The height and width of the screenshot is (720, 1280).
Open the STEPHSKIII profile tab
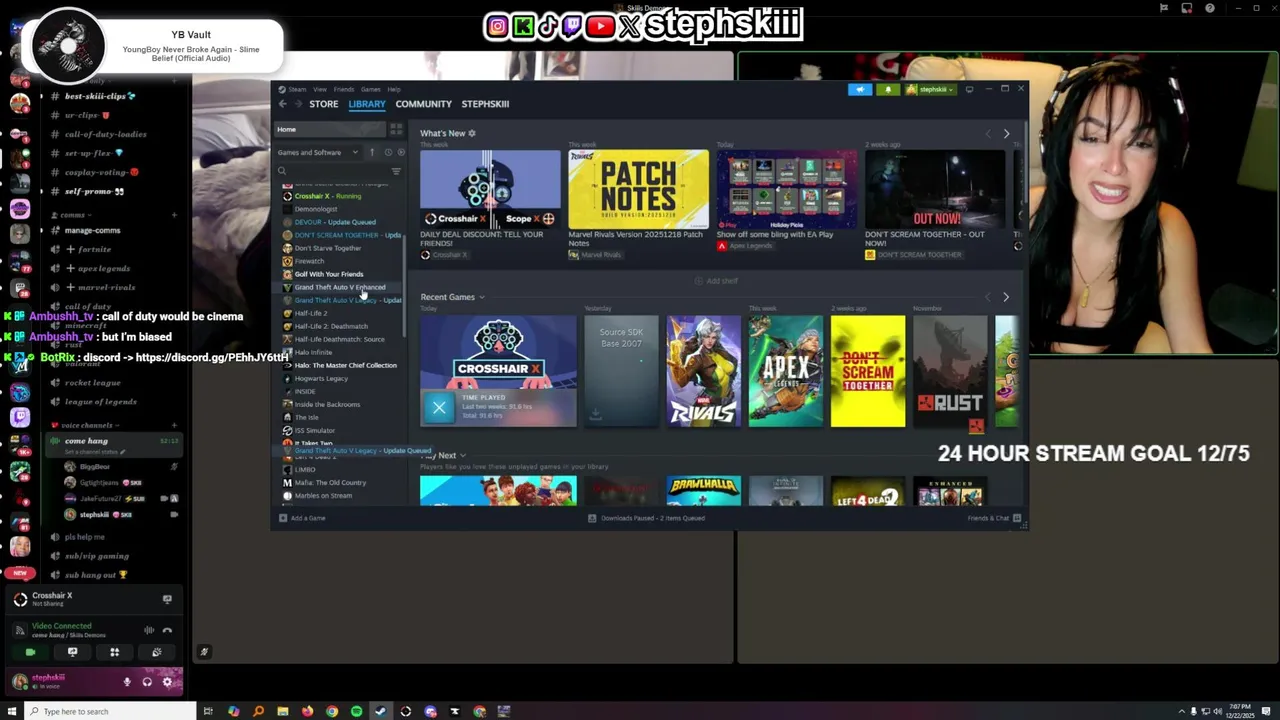(x=485, y=104)
